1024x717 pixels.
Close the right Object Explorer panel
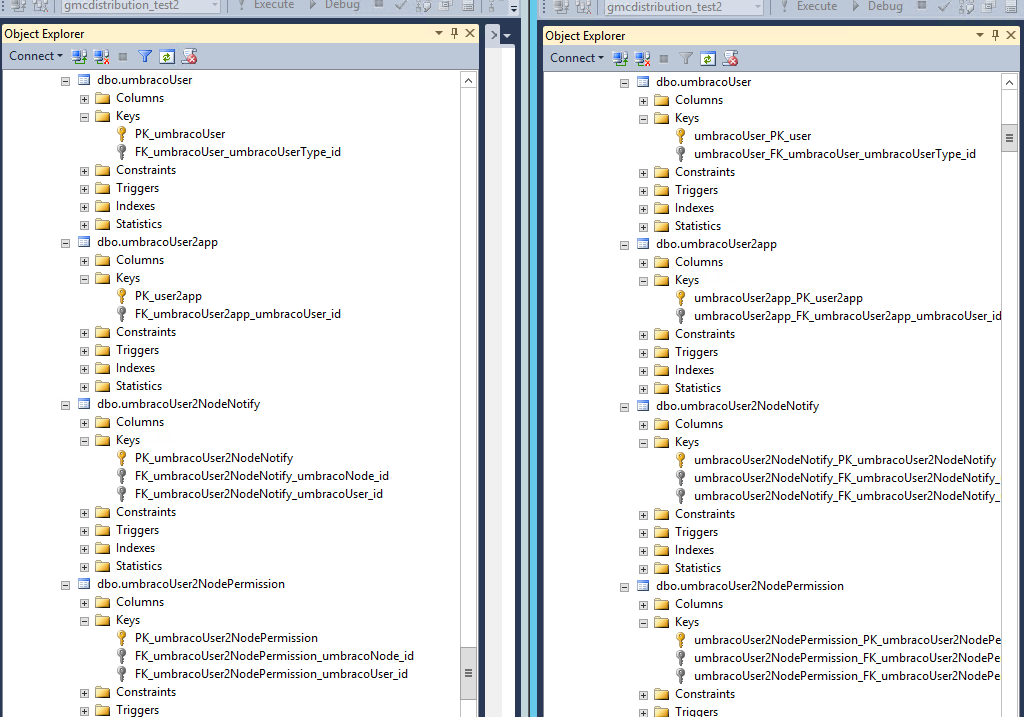[1010, 35]
